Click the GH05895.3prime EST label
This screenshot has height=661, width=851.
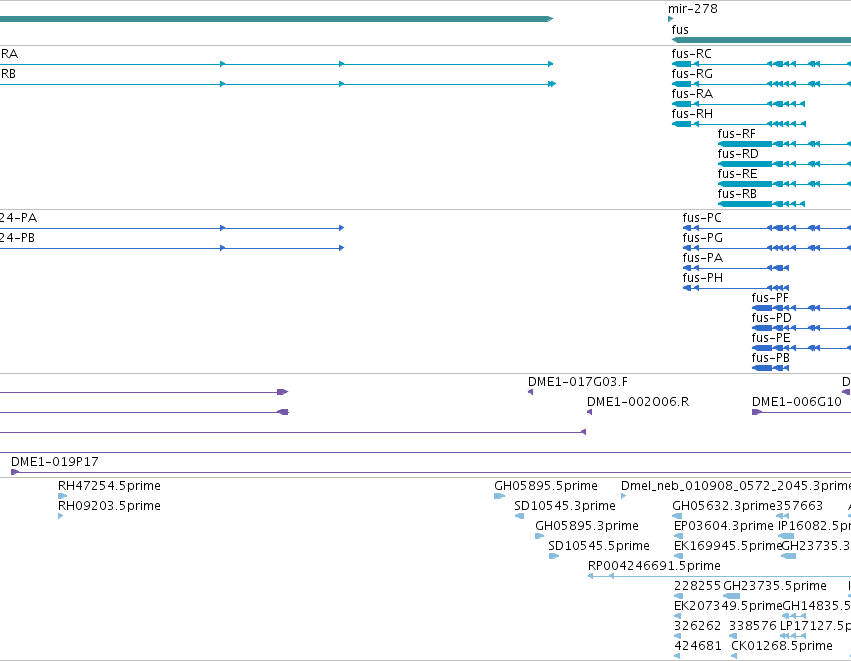click(587, 526)
